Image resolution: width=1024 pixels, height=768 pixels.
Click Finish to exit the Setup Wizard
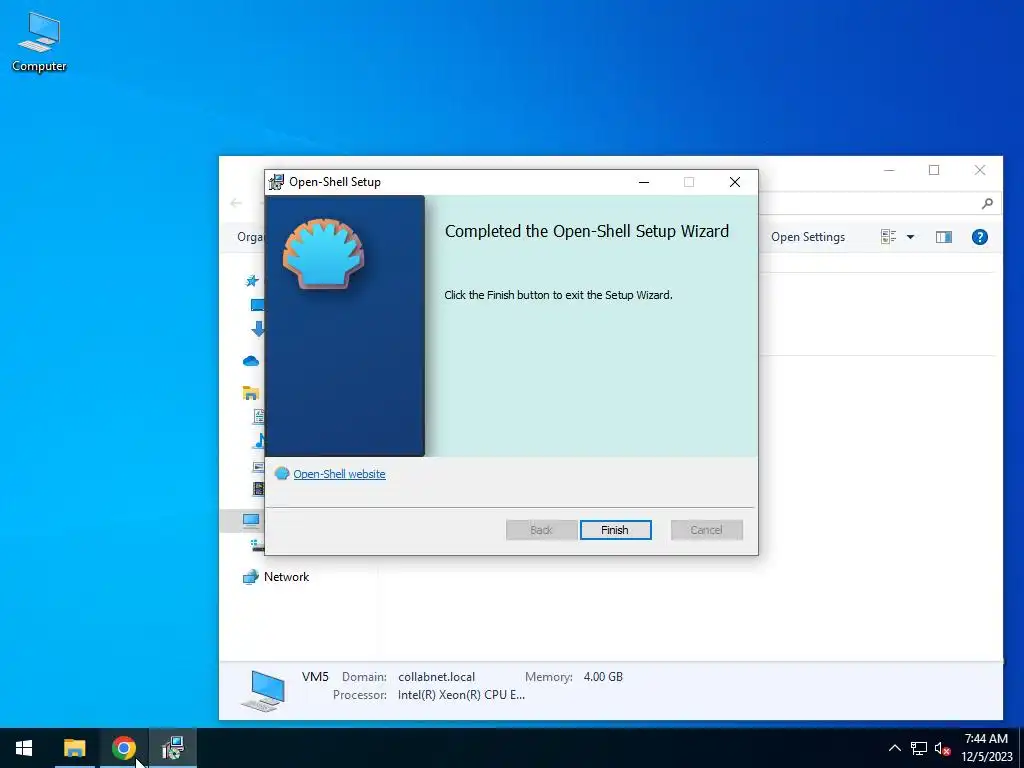(615, 530)
